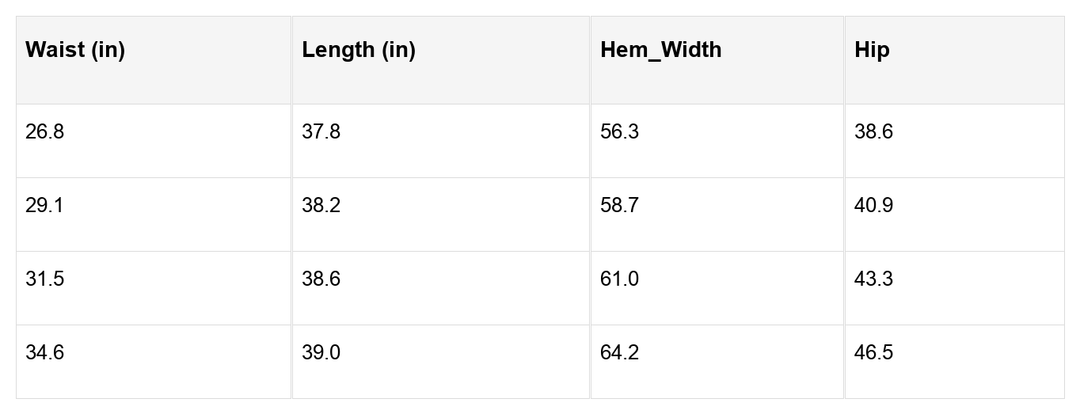Select the hip value 38.6
The height and width of the screenshot is (414, 1080).
coord(874,132)
